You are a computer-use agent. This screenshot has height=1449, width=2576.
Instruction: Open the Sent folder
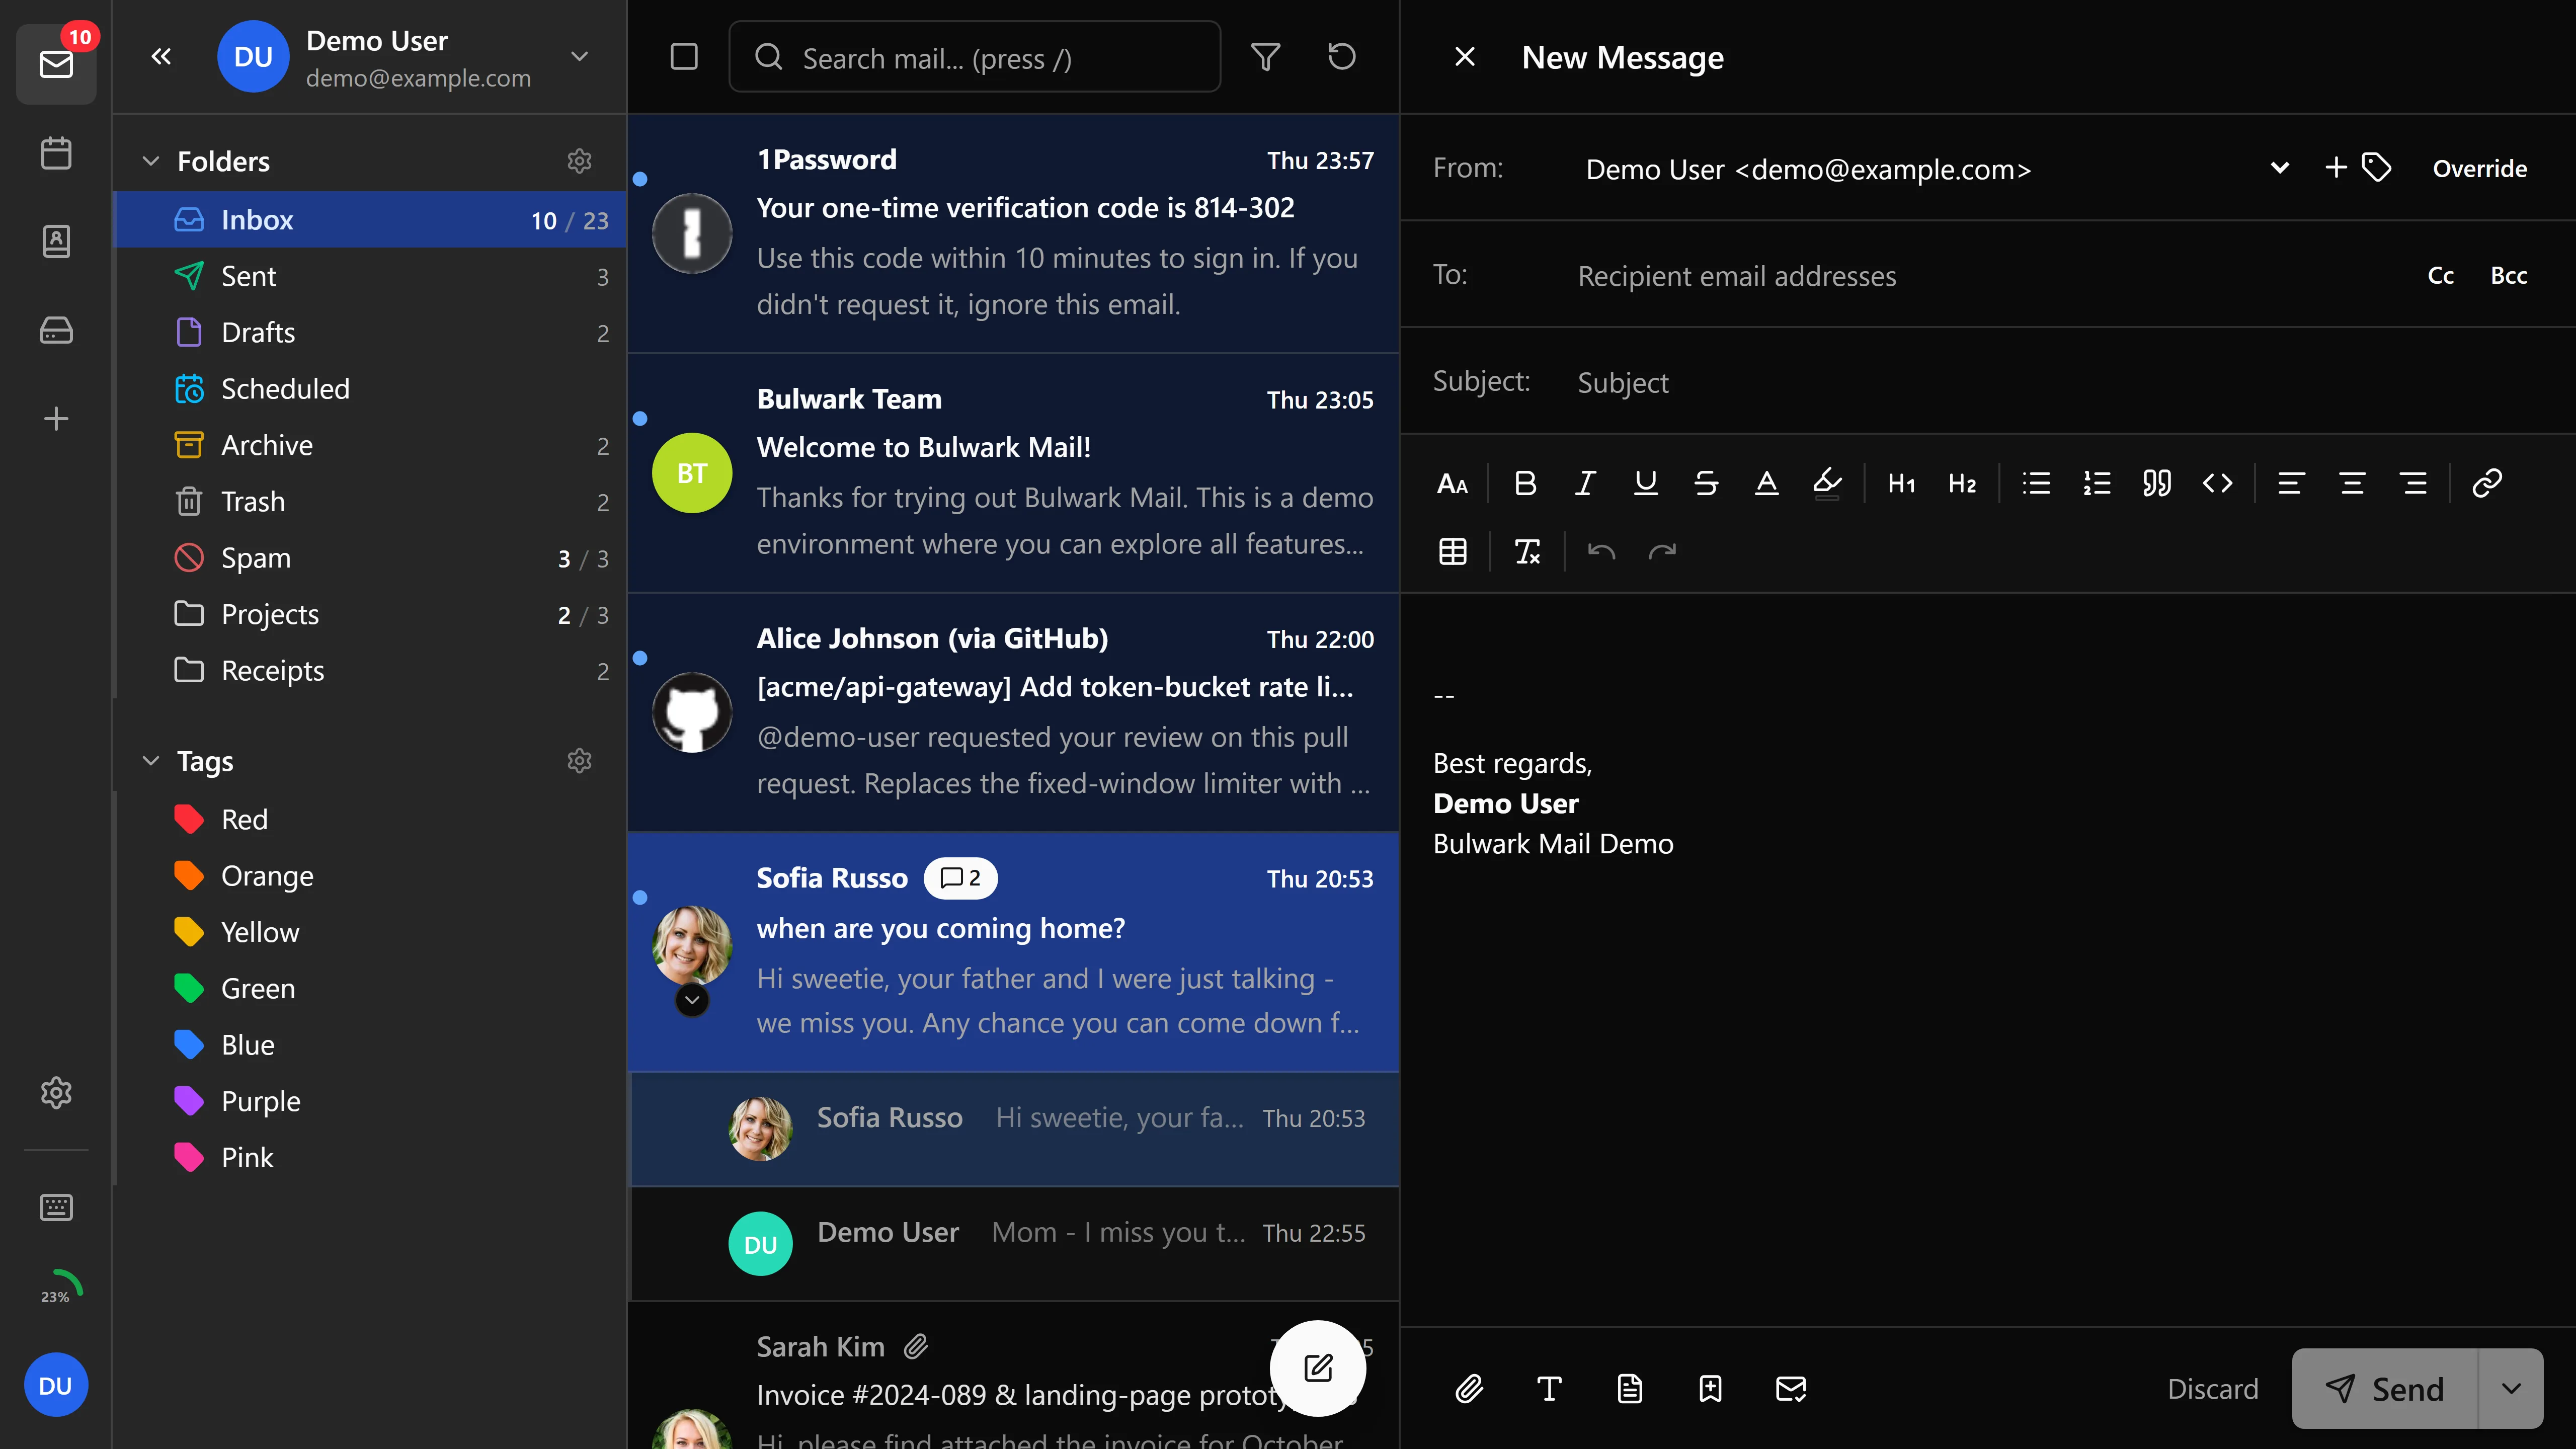click(x=371, y=276)
